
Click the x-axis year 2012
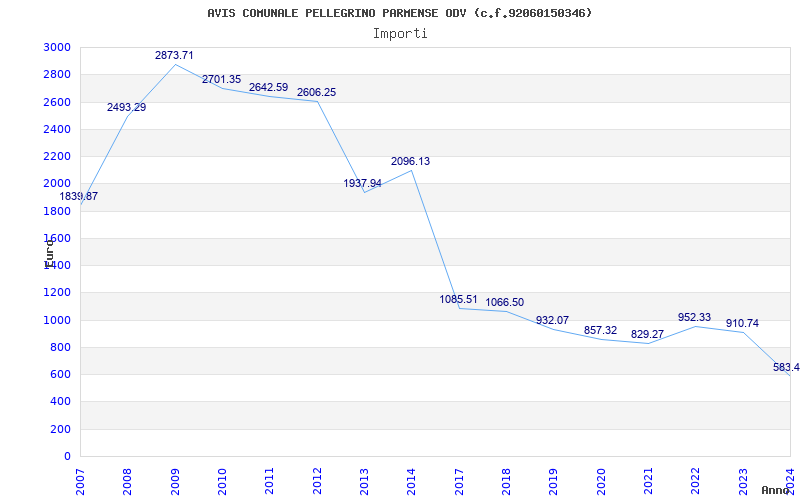[317, 482]
